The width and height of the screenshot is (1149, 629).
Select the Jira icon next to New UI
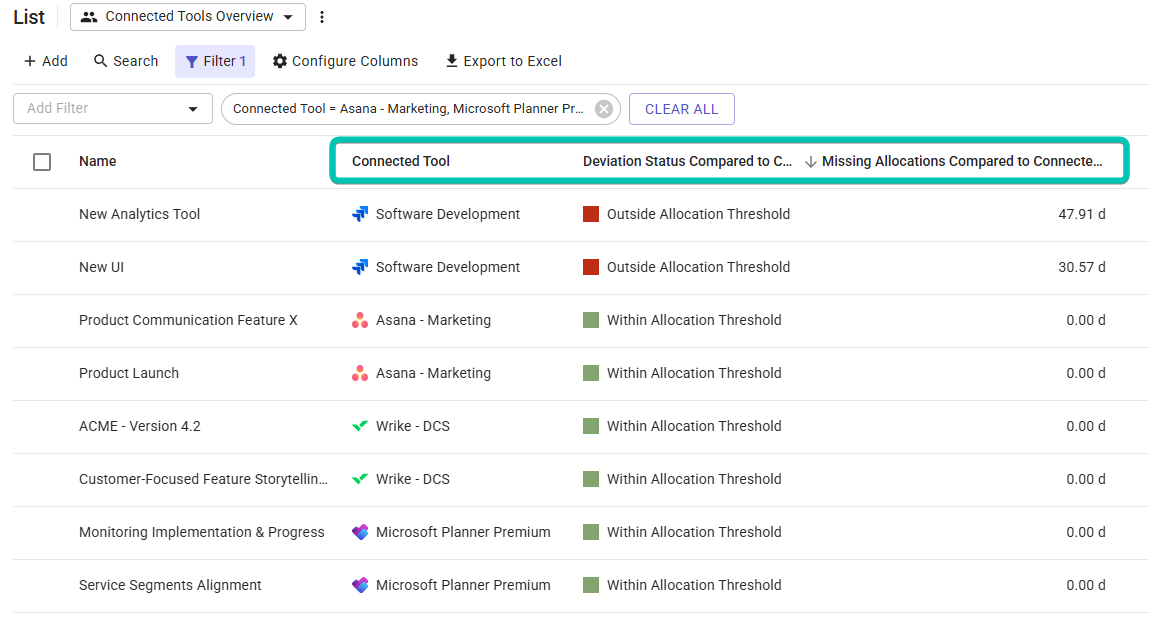point(360,267)
